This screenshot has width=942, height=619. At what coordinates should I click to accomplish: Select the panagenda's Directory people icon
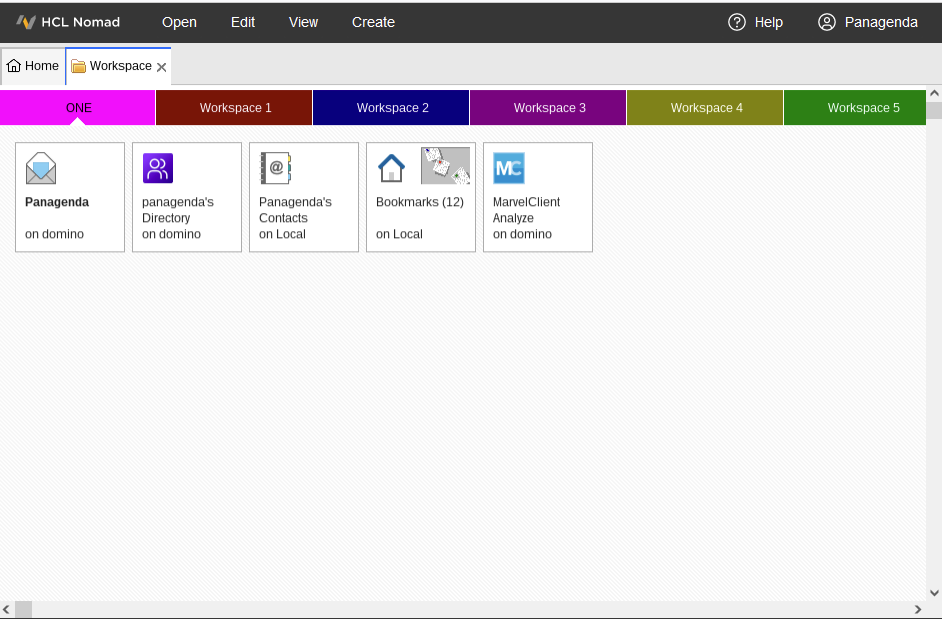point(158,168)
